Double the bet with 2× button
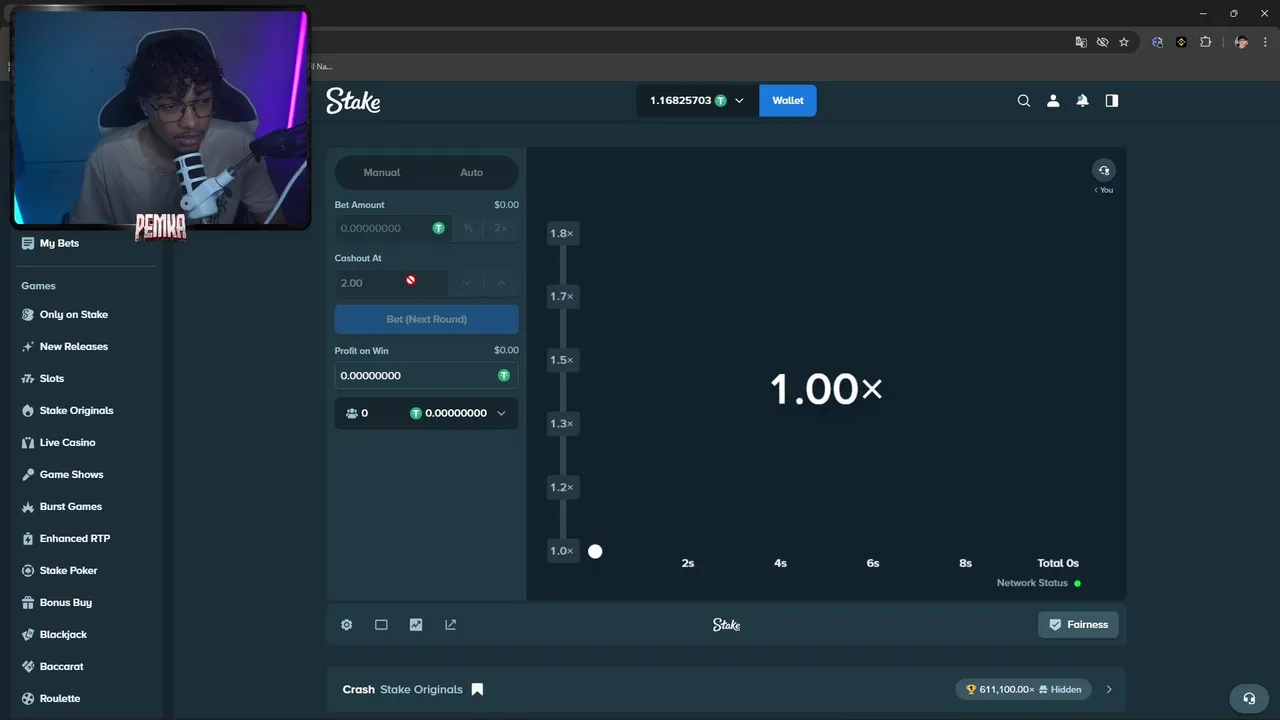Image resolution: width=1280 pixels, height=720 pixels. (501, 228)
